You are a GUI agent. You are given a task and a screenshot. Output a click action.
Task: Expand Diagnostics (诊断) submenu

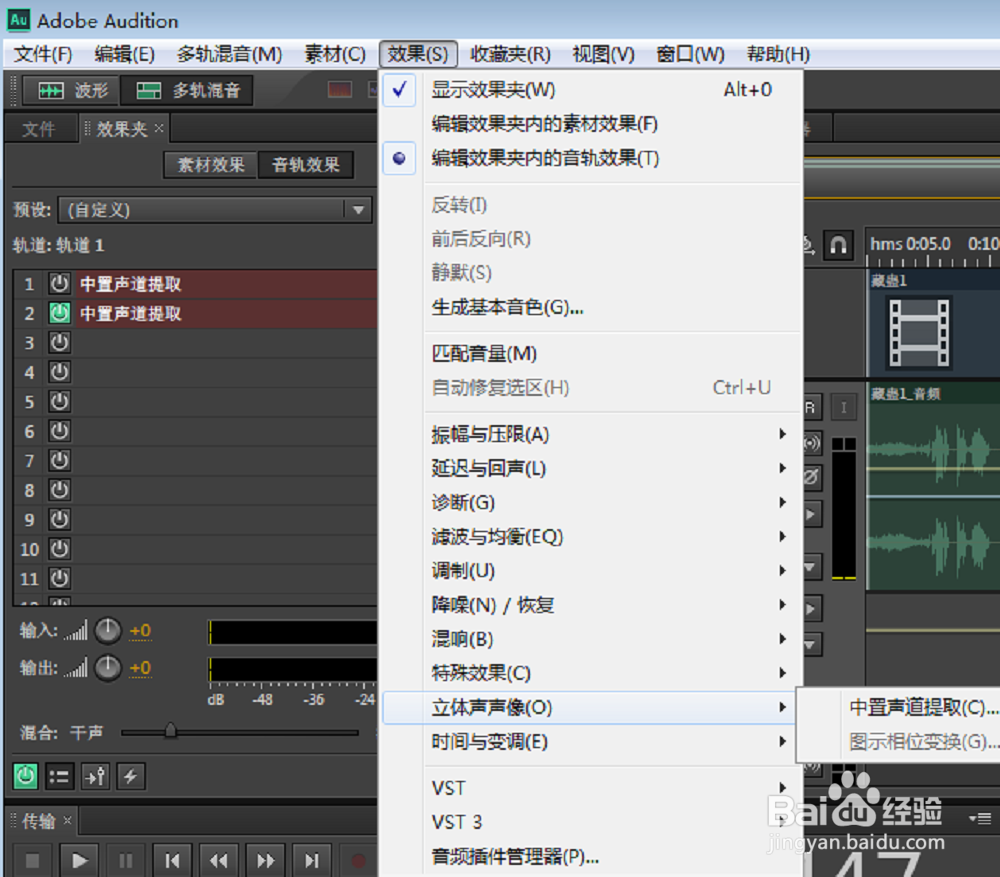click(591, 503)
